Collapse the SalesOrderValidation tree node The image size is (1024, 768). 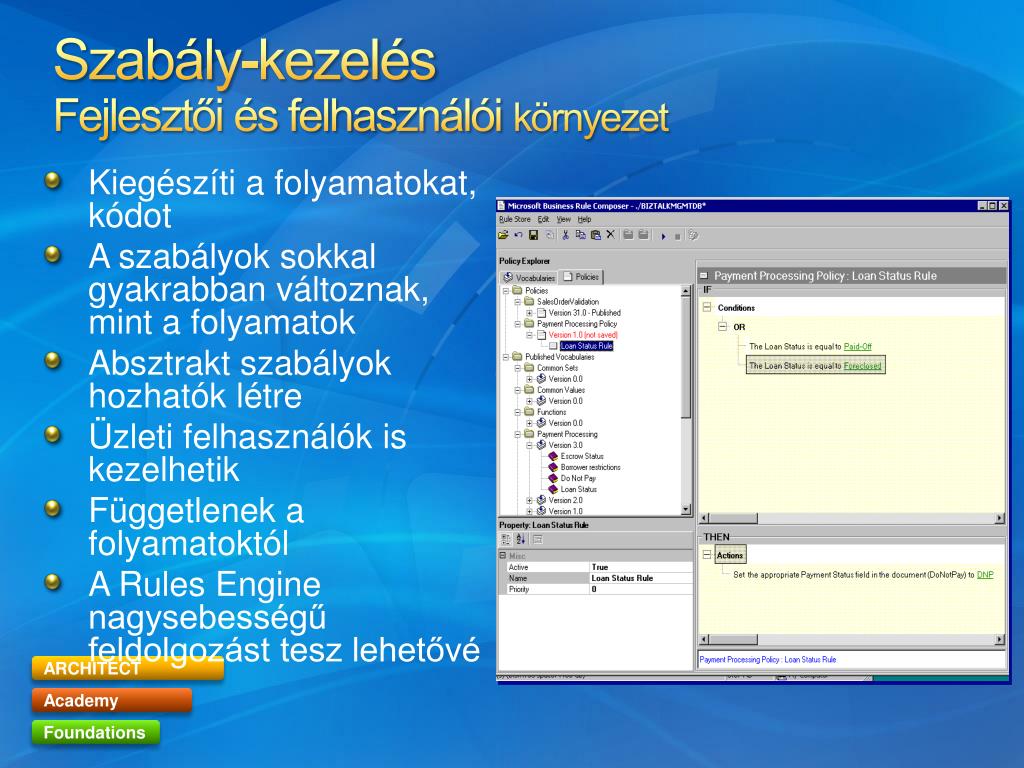(x=517, y=302)
